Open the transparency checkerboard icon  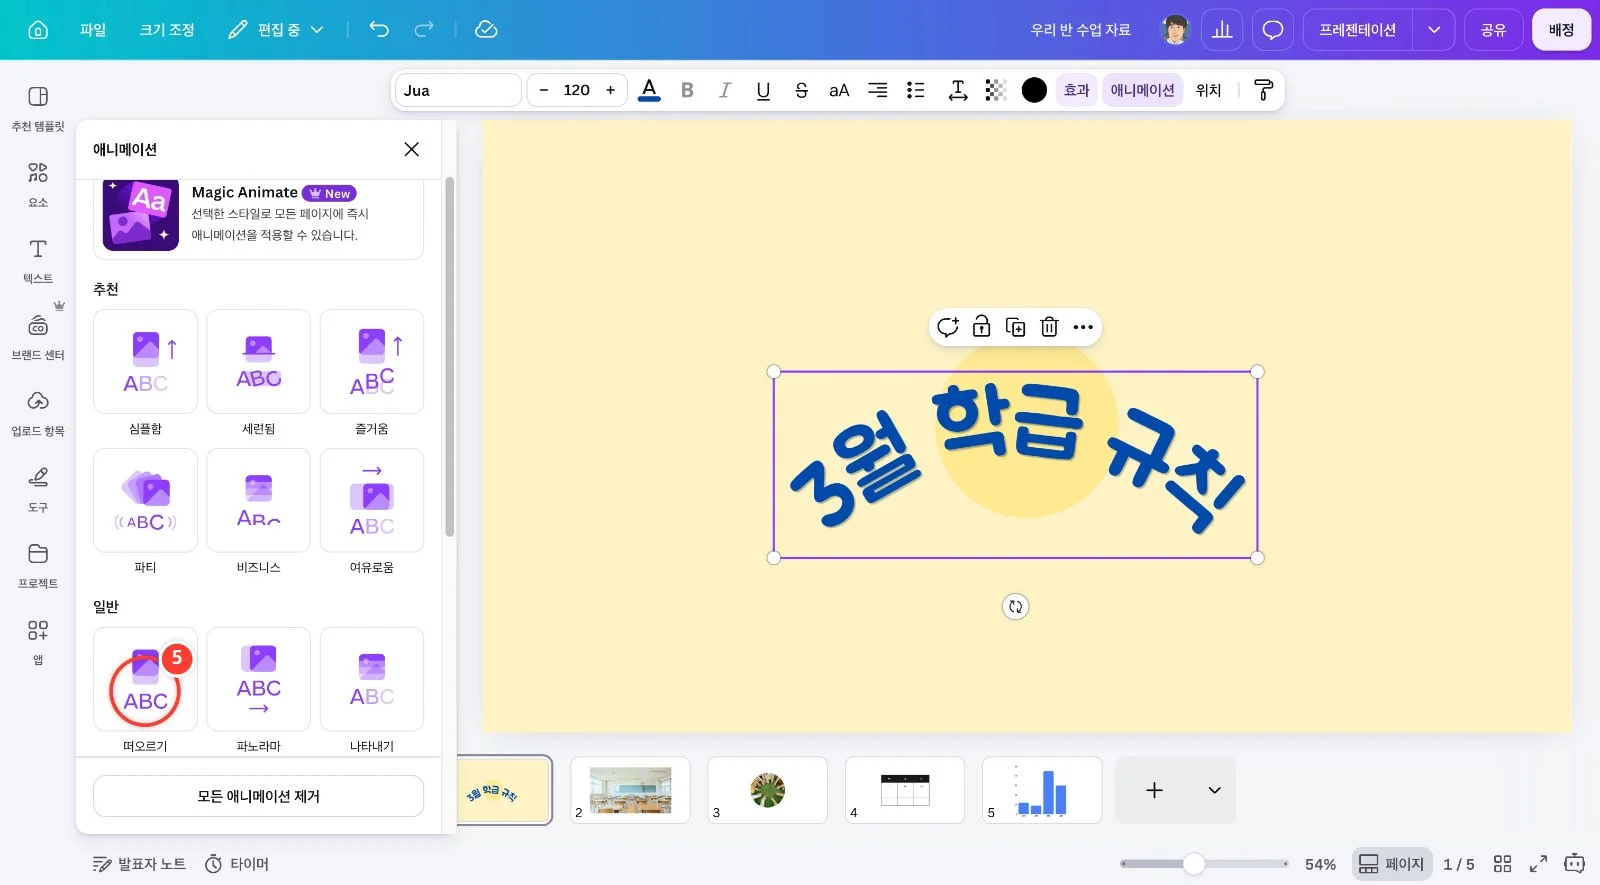point(995,90)
